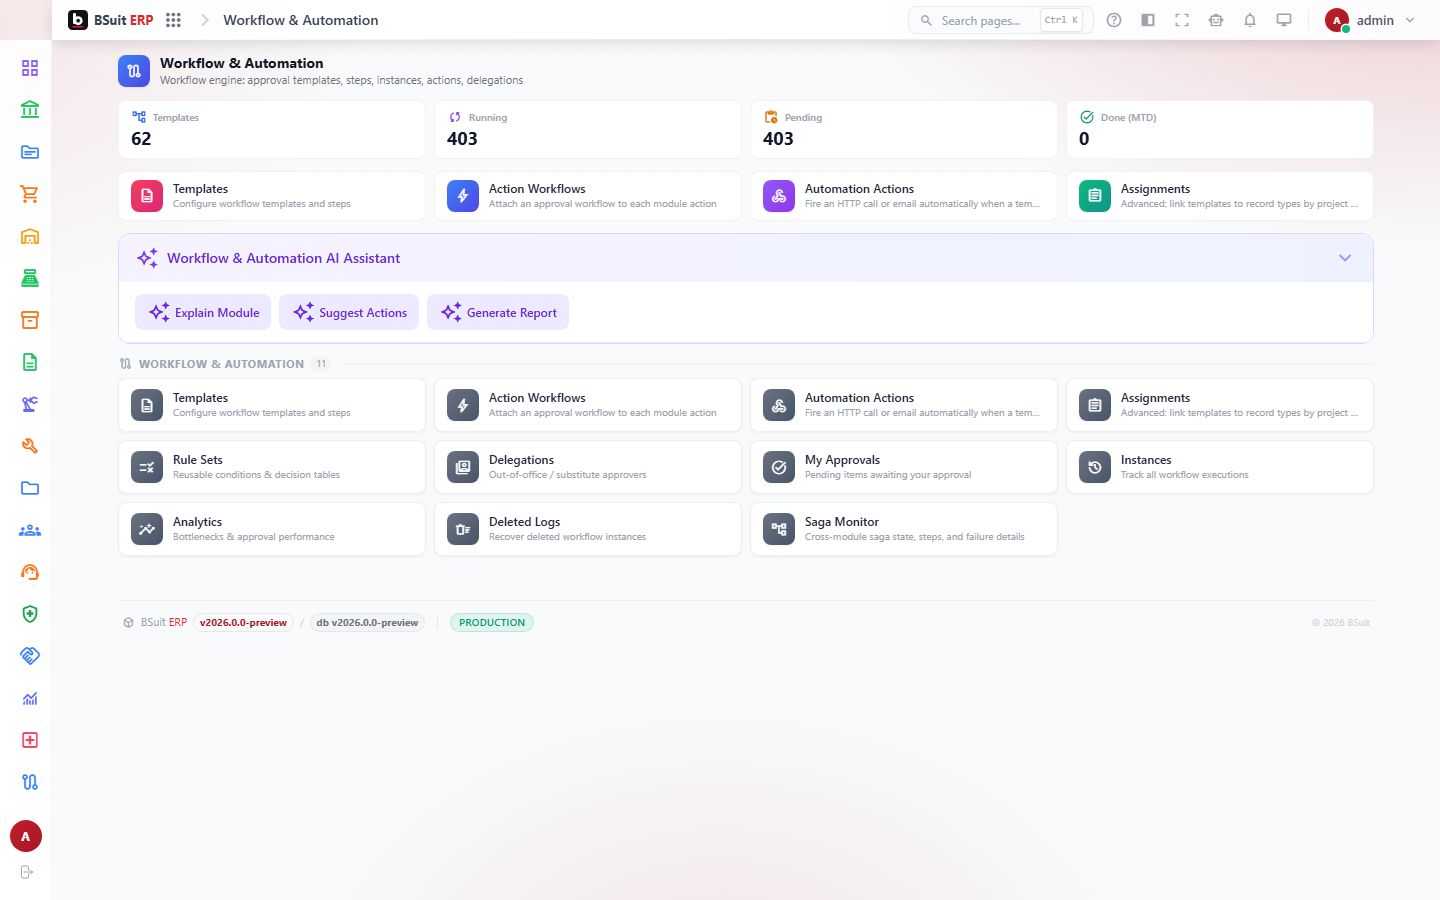Click the Suggest Actions button

point(349,312)
